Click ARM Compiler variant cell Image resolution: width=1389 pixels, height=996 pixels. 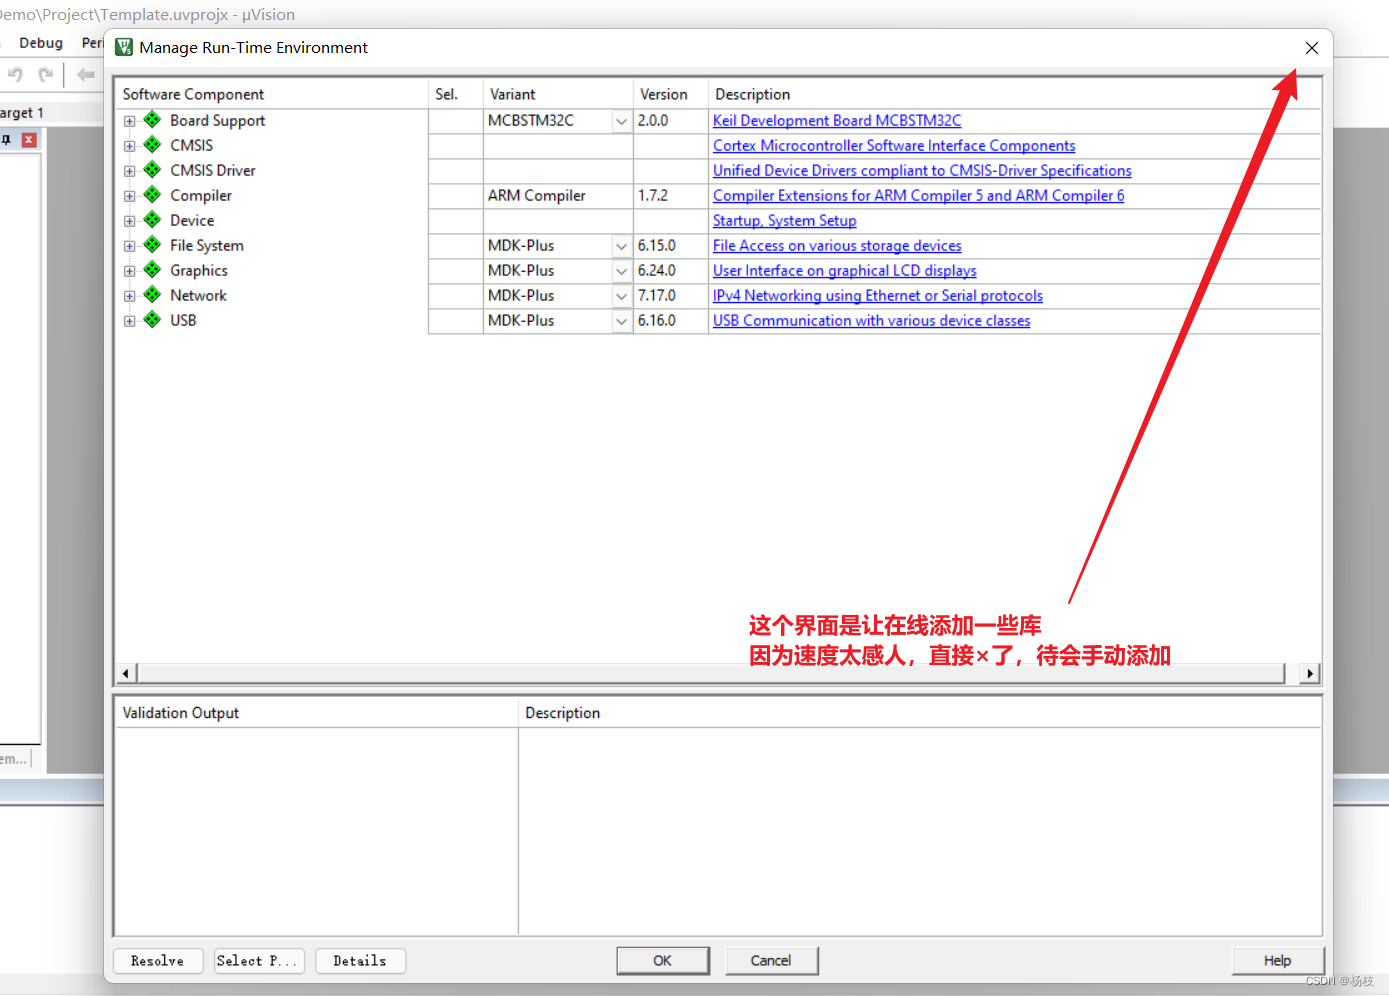point(558,196)
